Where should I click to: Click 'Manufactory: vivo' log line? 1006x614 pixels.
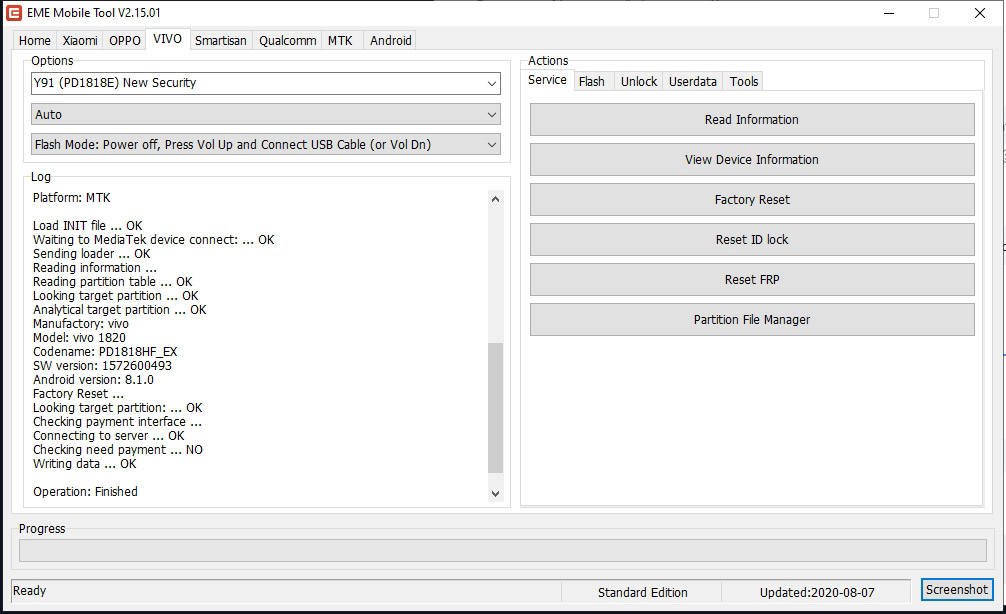coord(81,324)
